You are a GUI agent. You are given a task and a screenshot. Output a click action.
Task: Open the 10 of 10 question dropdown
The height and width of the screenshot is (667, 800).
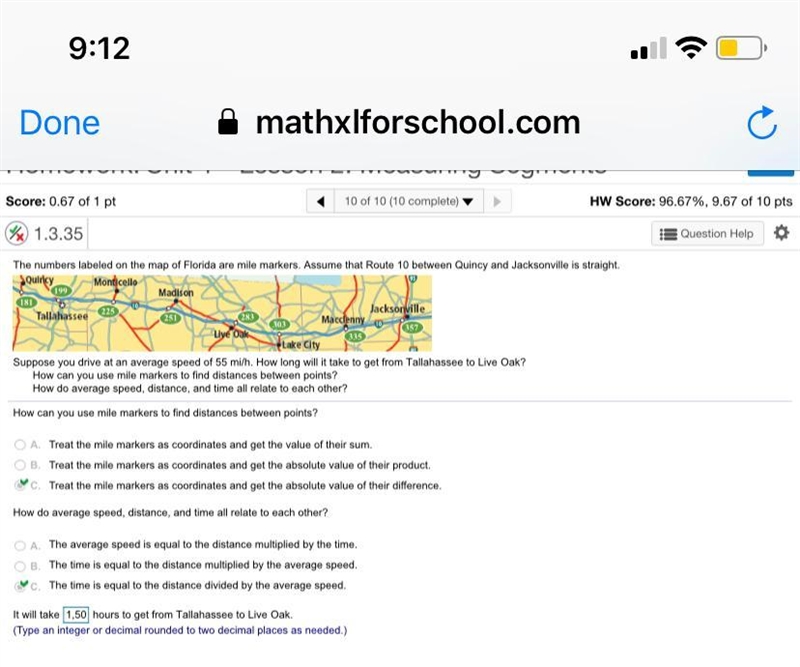coord(409,201)
